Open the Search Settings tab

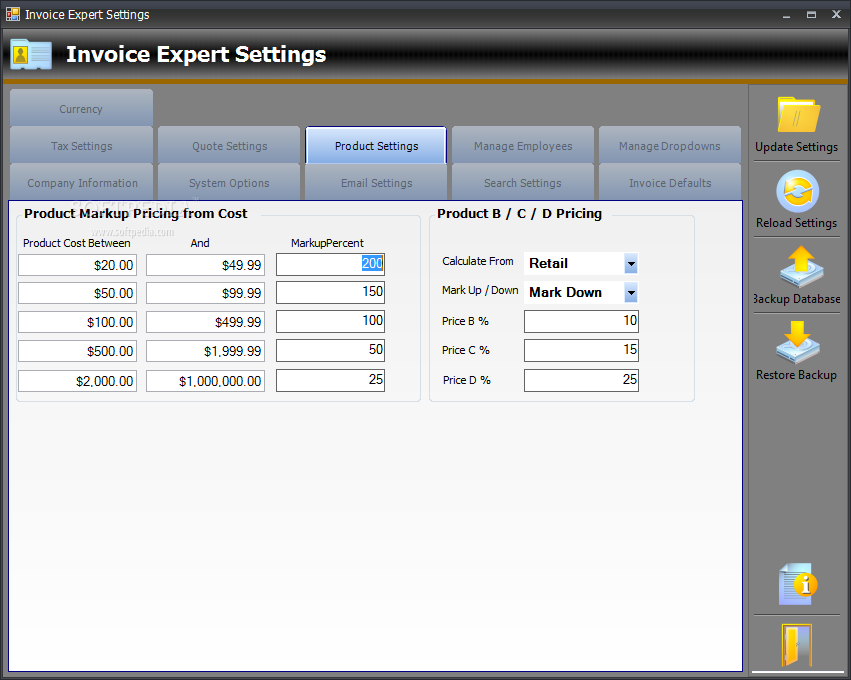tap(523, 182)
